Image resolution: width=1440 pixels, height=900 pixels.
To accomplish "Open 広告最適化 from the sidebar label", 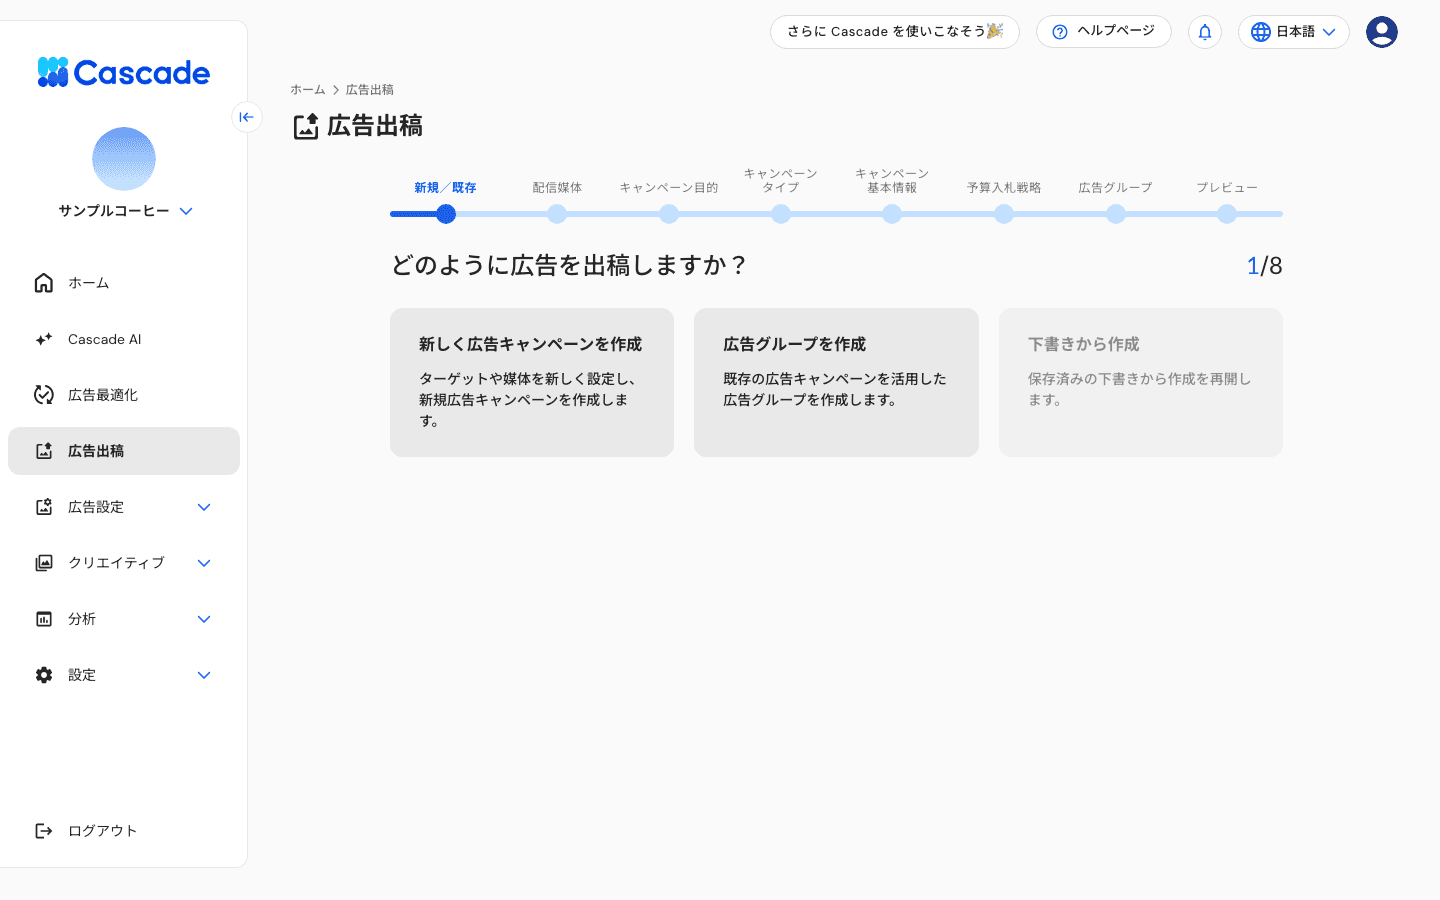I will pyautogui.click(x=103, y=395).
